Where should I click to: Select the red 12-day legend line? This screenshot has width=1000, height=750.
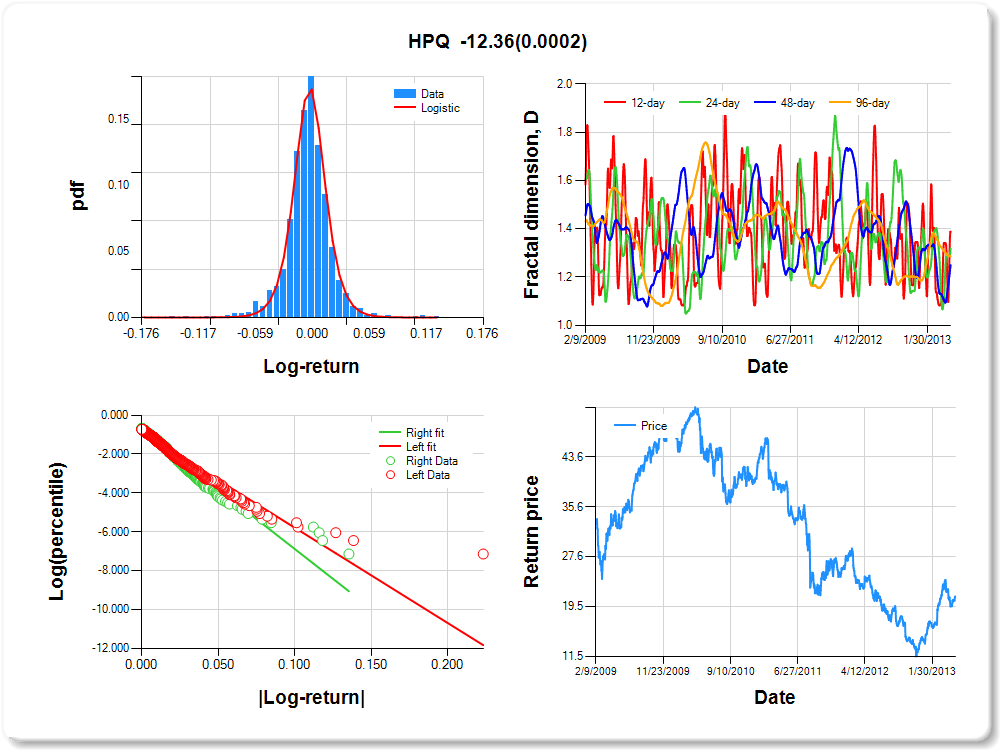pyautogui.click(x=615, y=103)
